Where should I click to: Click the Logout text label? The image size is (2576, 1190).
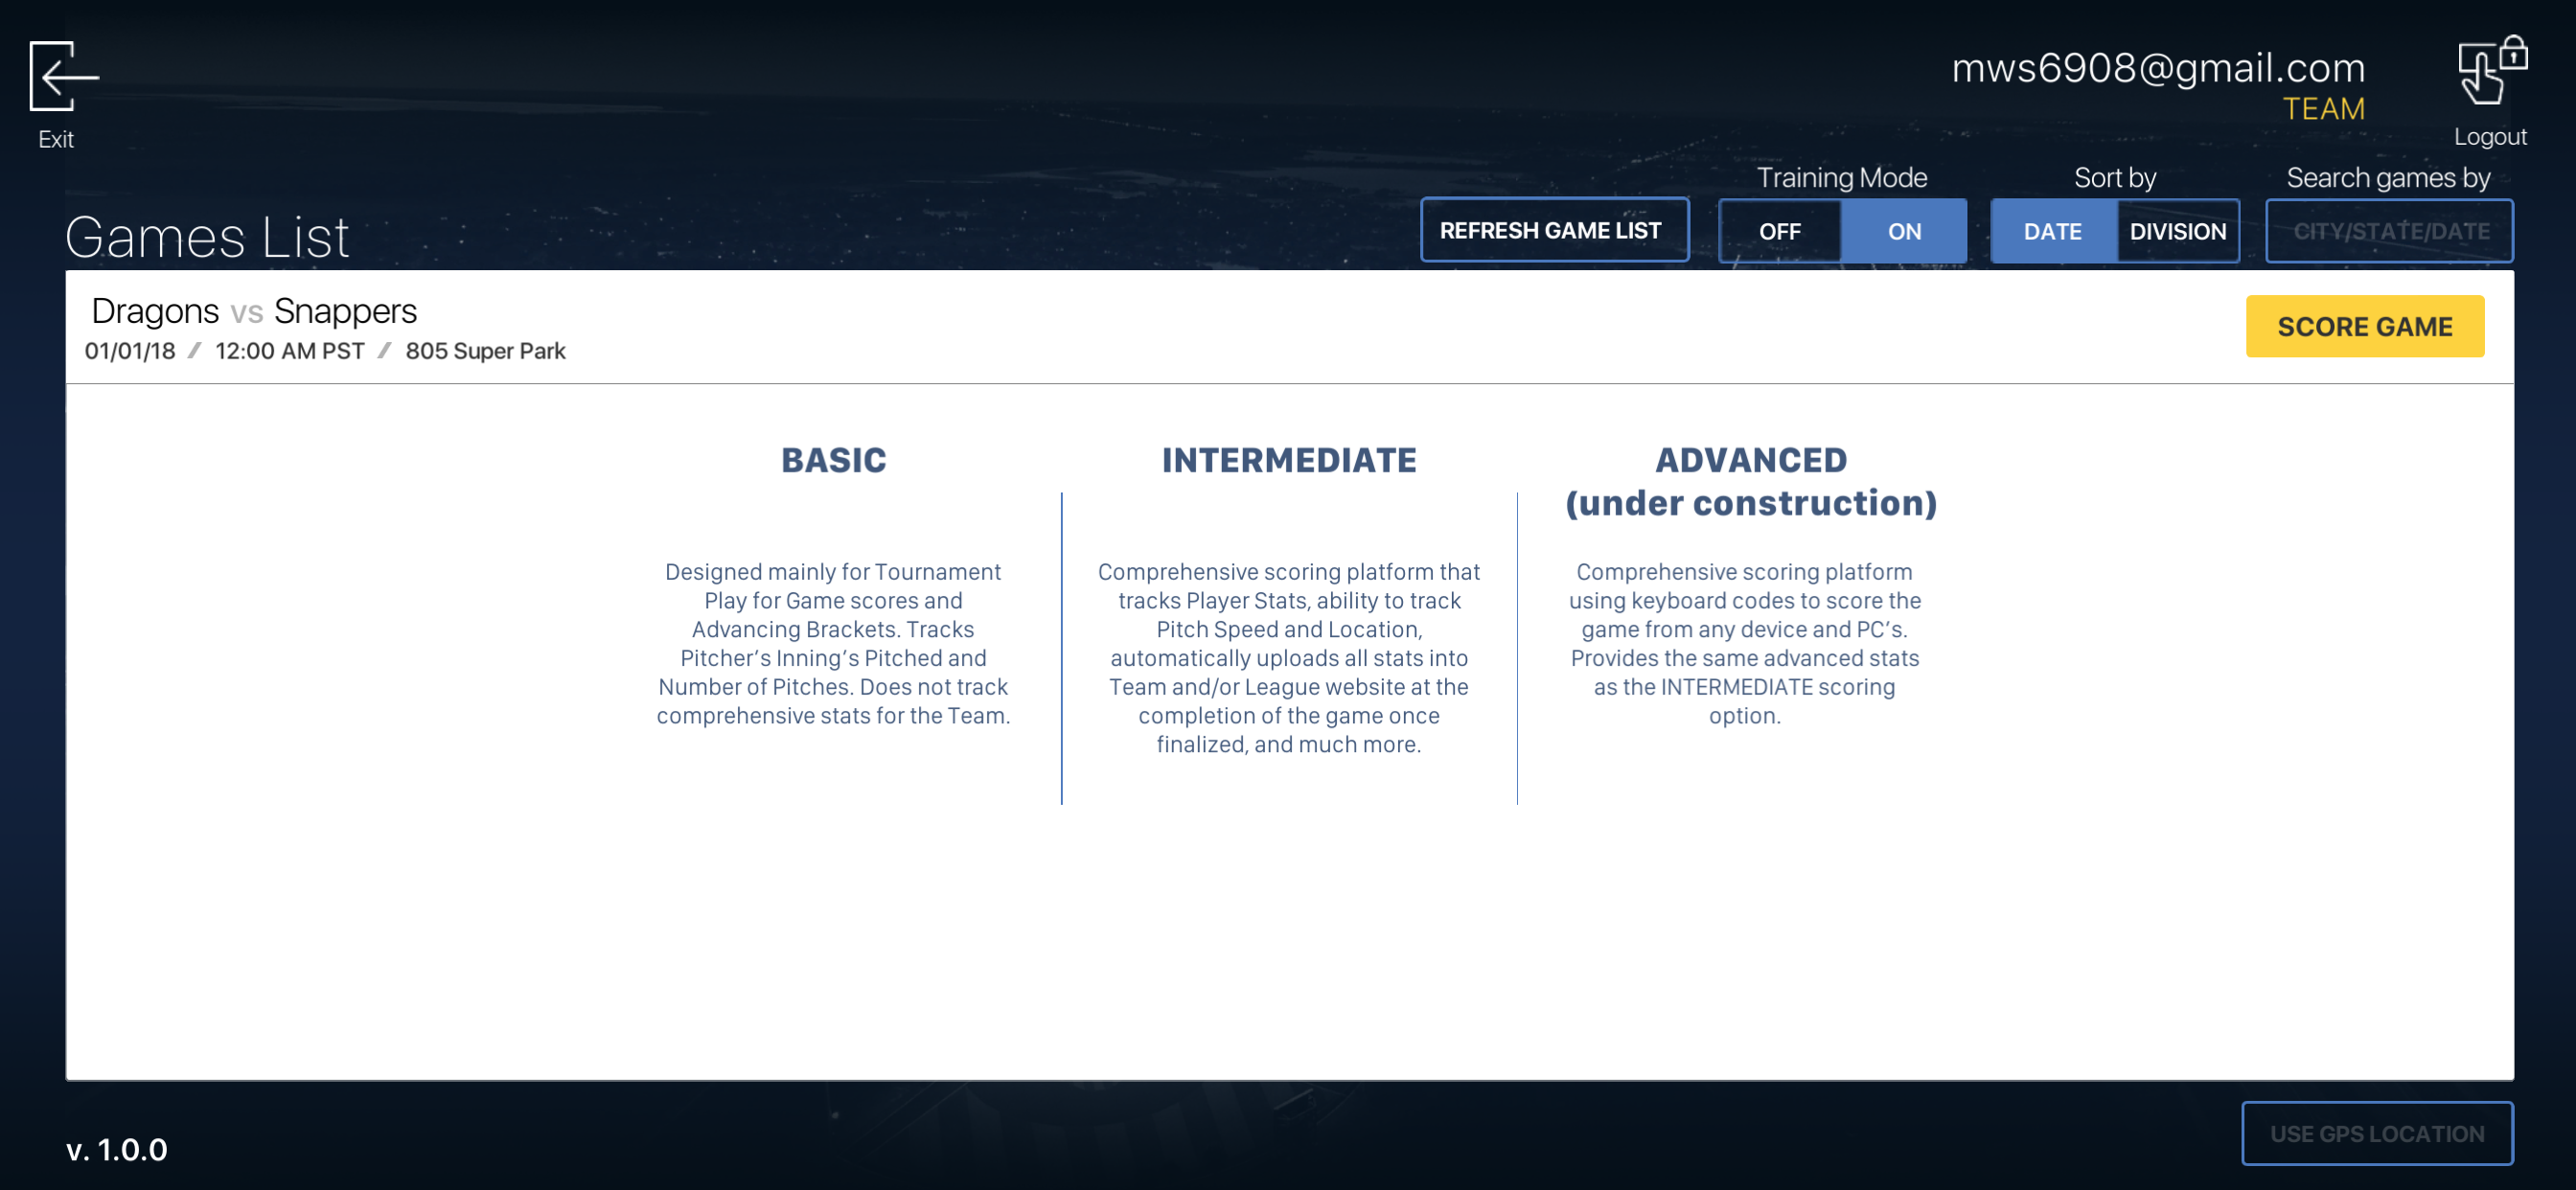[x=2489, y=137]
